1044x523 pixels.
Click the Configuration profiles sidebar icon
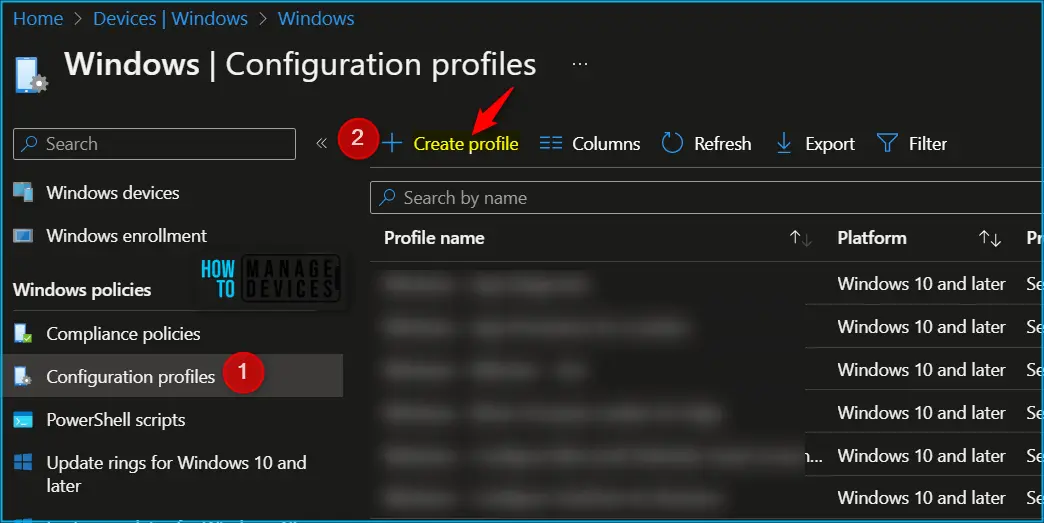(x=23, y=377)
